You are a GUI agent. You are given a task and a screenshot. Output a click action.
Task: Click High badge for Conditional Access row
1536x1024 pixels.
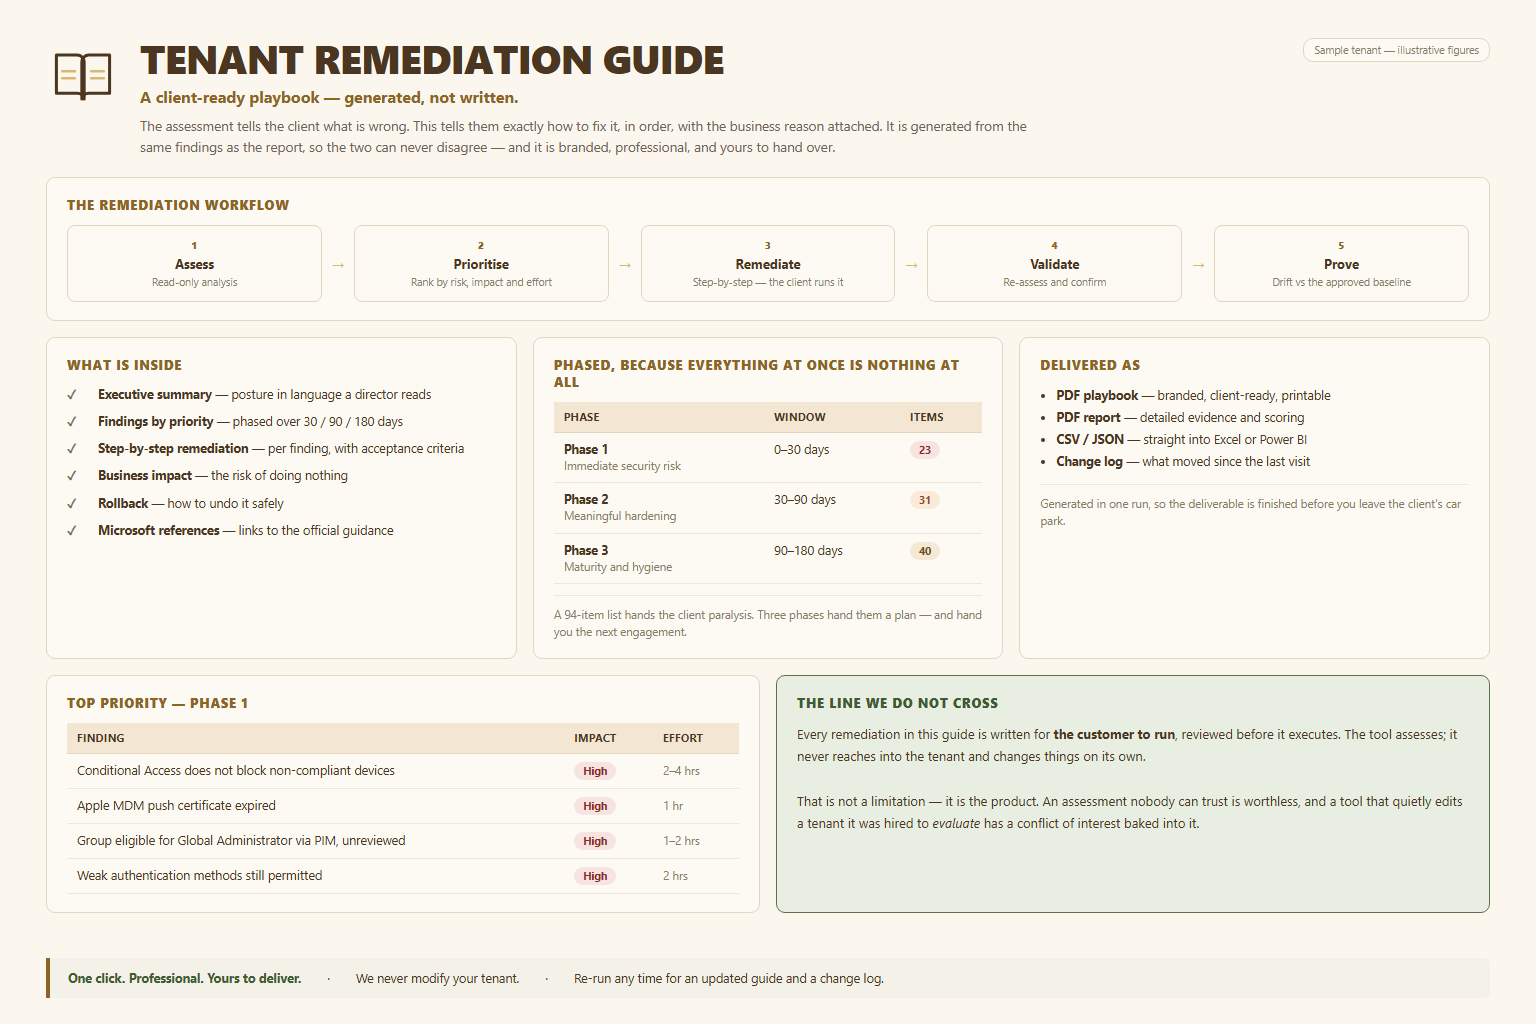[x=595, y=771]
